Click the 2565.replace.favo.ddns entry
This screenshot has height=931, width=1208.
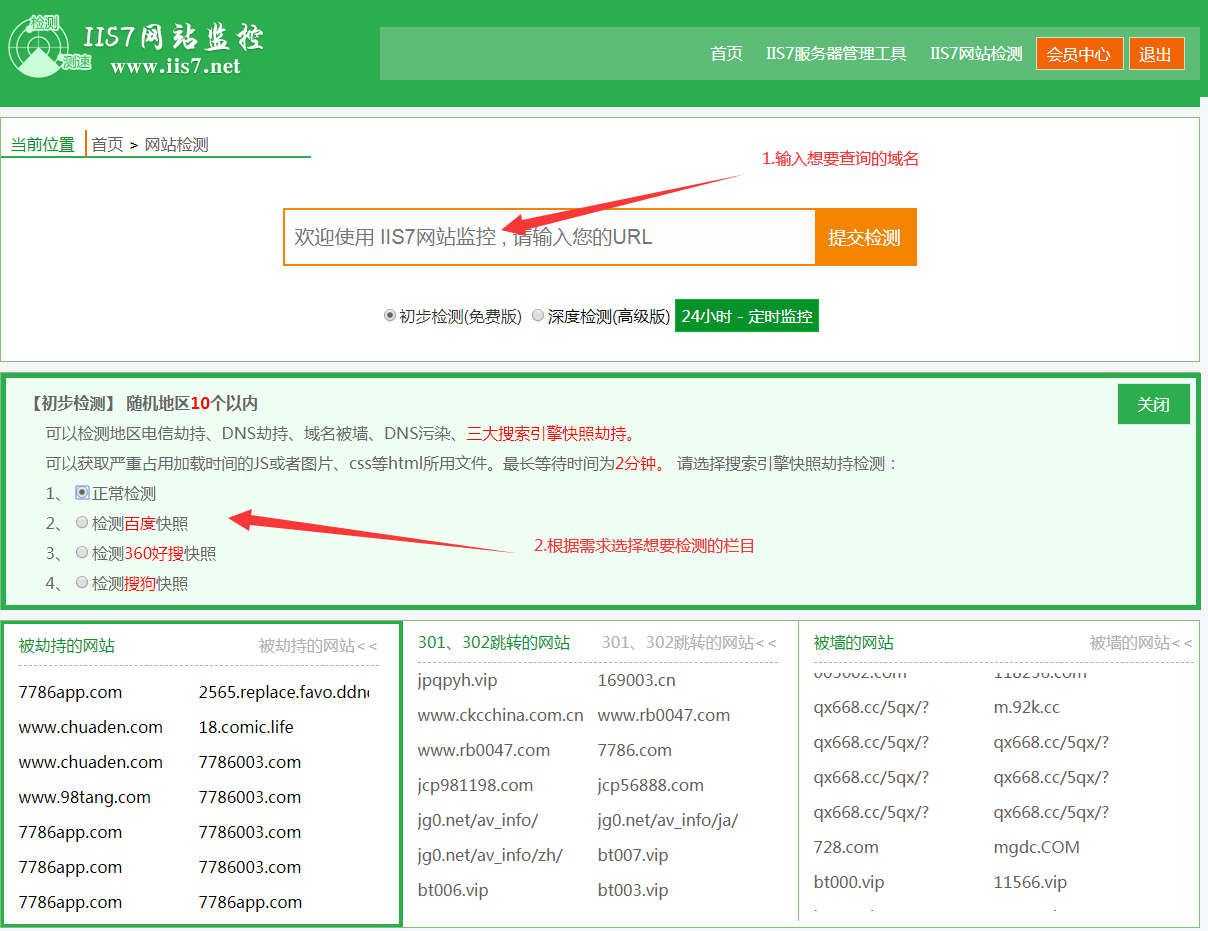tap(284, 692)
